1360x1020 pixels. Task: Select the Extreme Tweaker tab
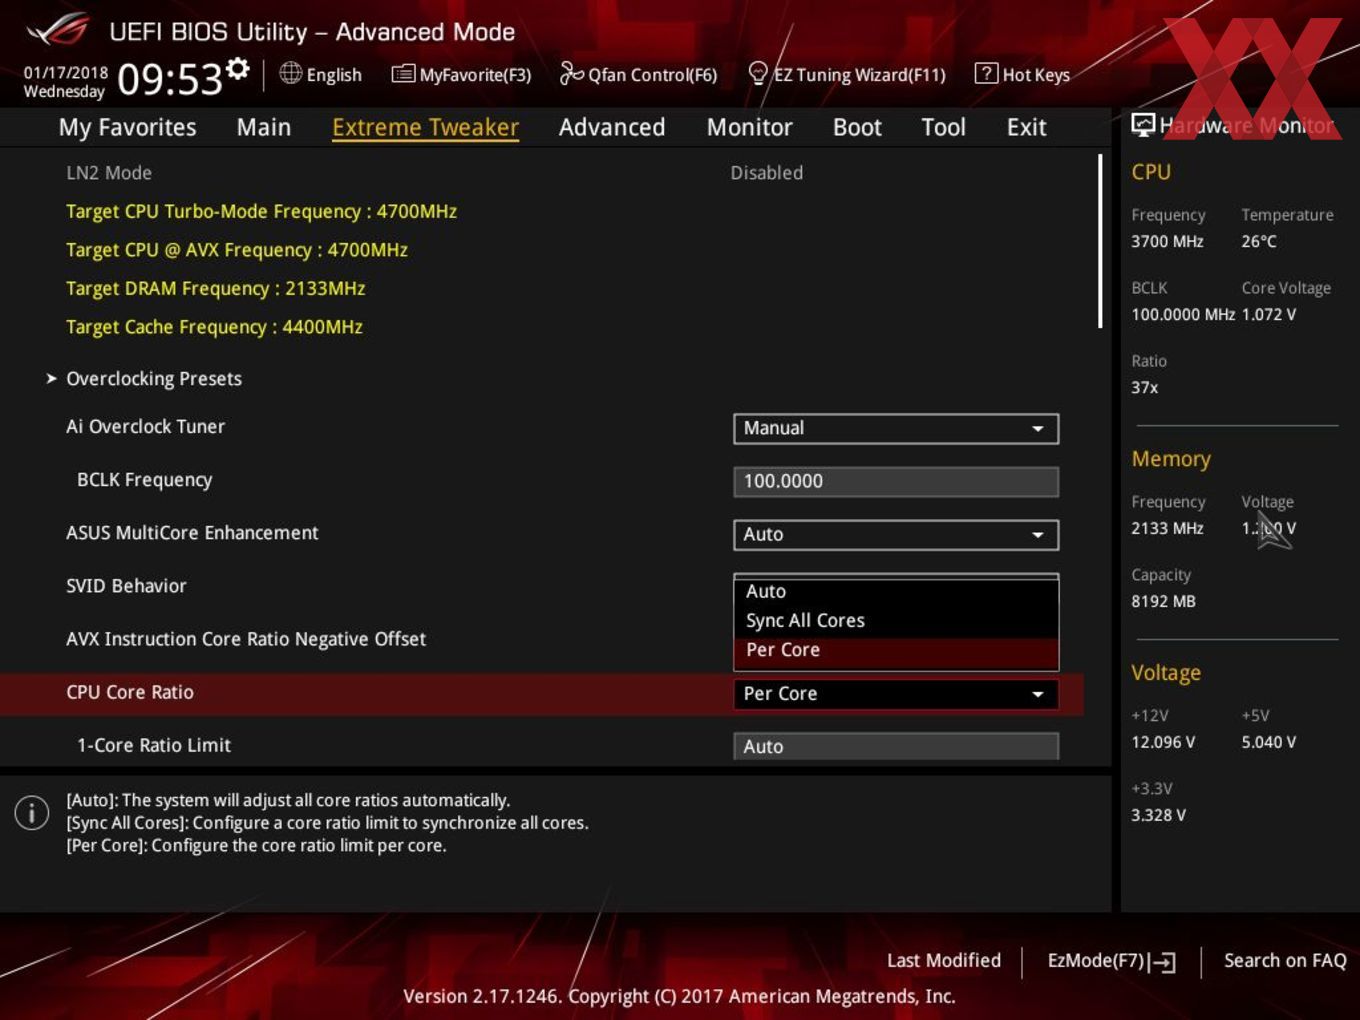tap(425, 127)
